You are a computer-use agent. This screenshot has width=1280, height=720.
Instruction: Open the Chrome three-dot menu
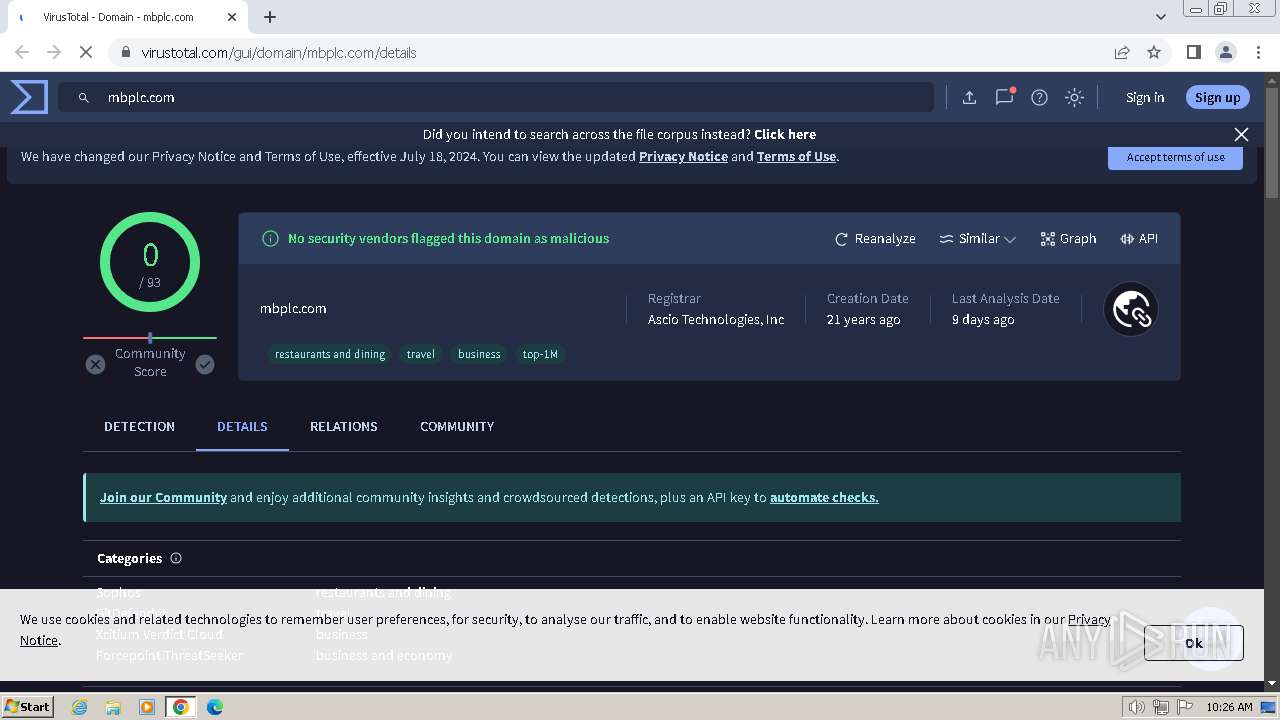click(x=1257, y=52)
